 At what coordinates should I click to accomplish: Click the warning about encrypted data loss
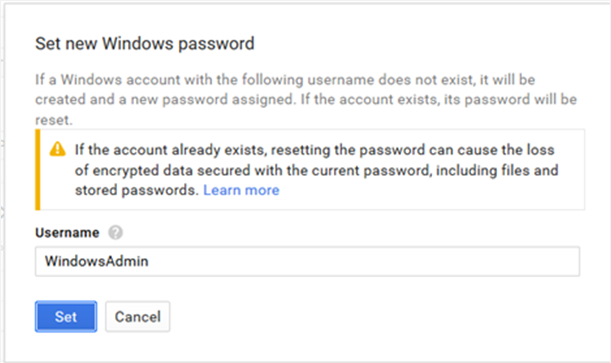tap(316, 170)
